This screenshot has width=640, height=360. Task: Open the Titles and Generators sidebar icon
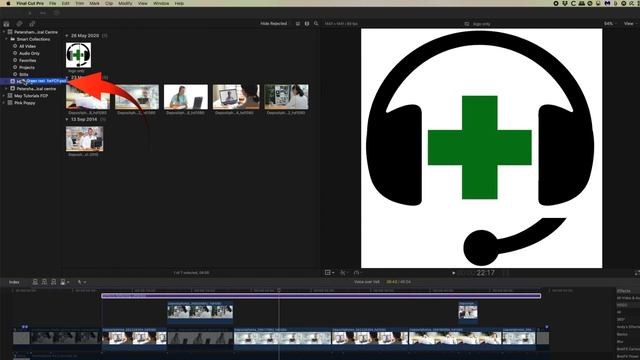pos(32,24)
